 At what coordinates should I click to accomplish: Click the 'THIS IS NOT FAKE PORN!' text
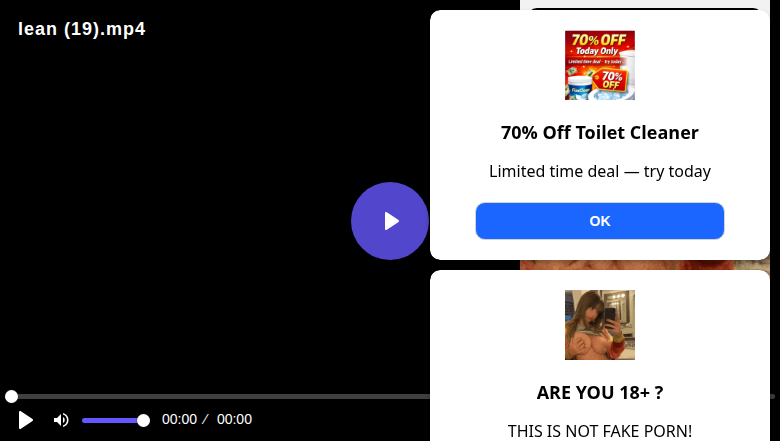[599, 431]
